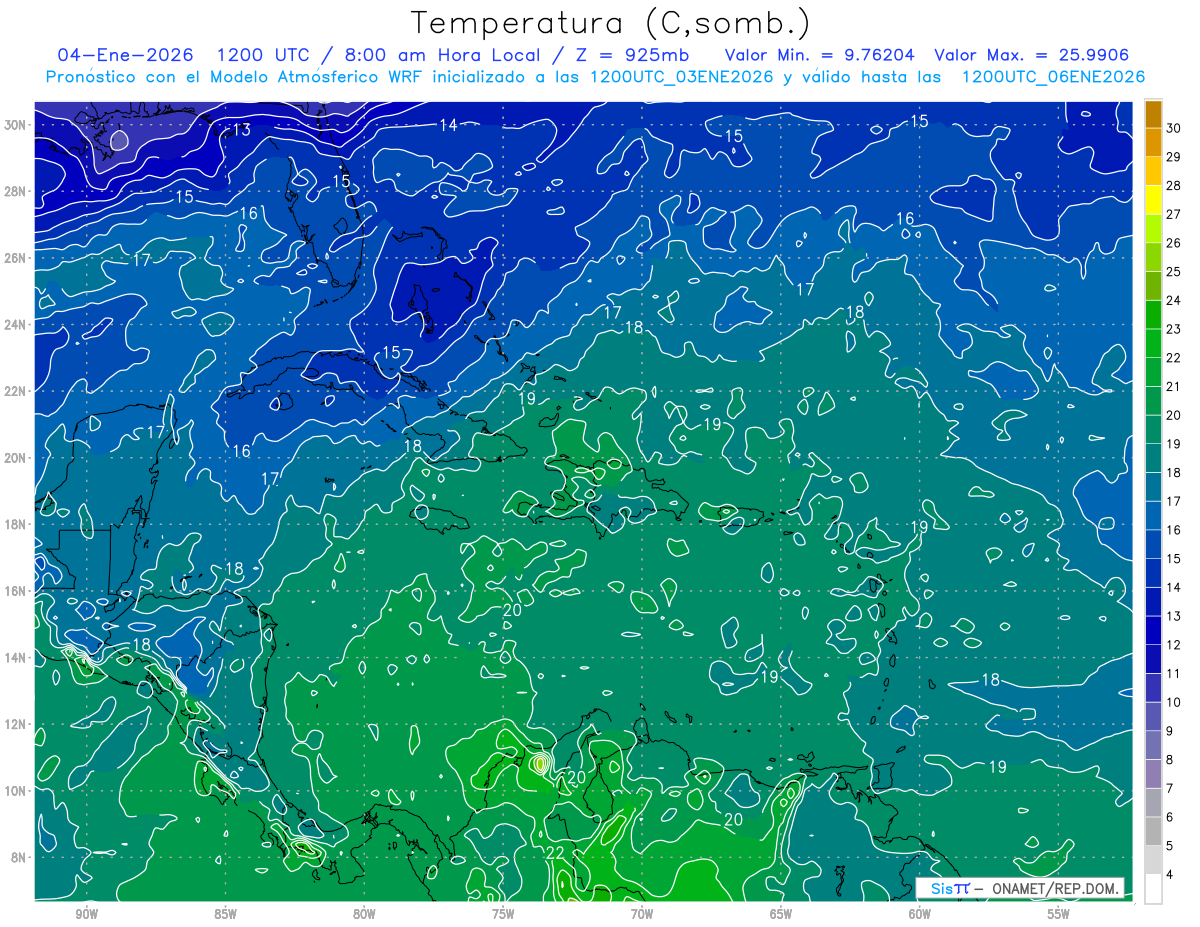Click the "14" contour label on the map
Image resolution: width=1200 pixels, height=927 pixels.
pos(448,125)
